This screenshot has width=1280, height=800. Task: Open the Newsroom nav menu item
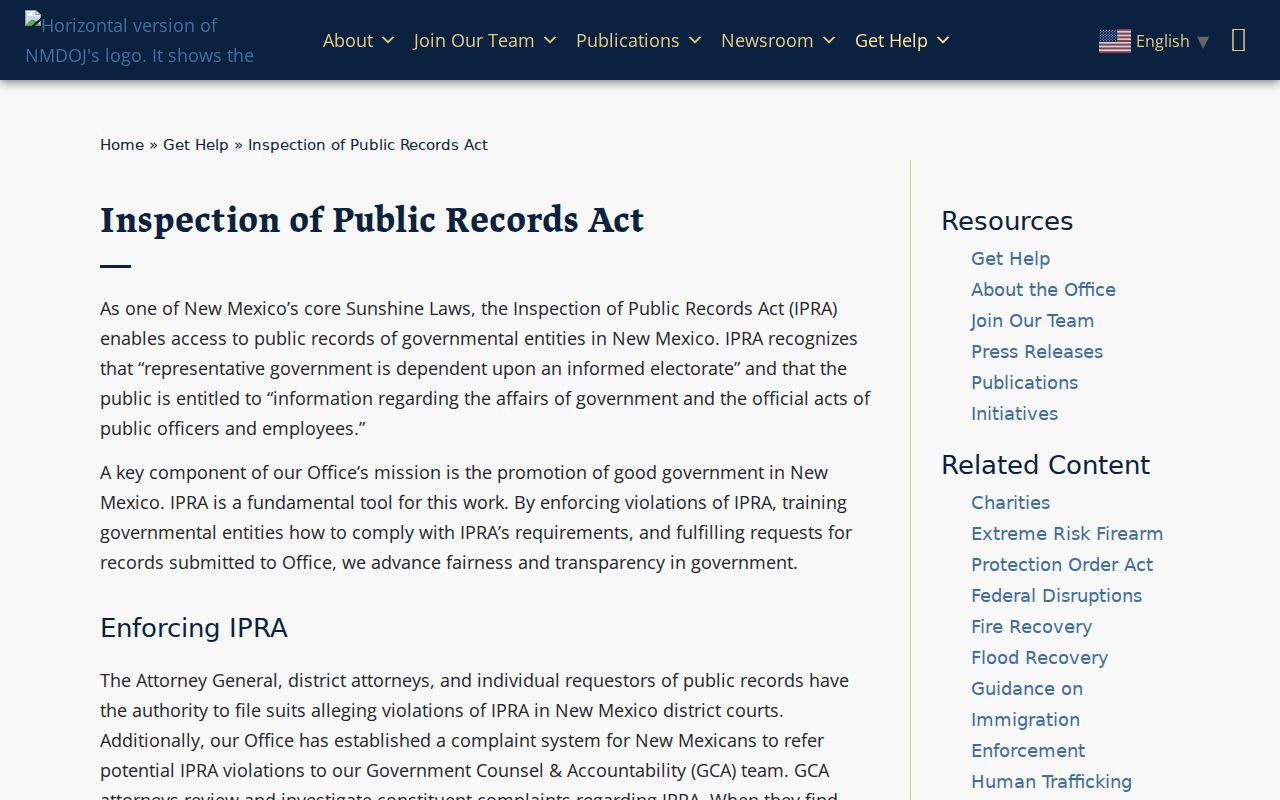[767, 40]
